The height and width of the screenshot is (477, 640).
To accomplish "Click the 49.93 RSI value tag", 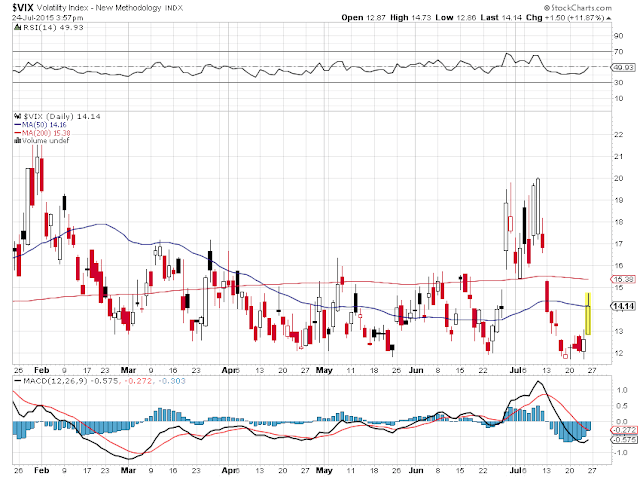I will (623, 67).
